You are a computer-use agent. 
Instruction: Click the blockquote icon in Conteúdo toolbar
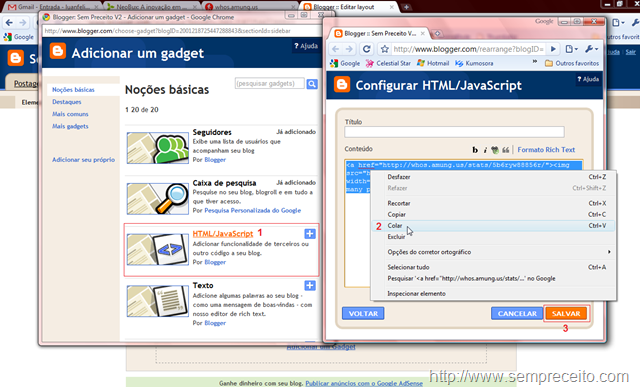pos(505,150)
